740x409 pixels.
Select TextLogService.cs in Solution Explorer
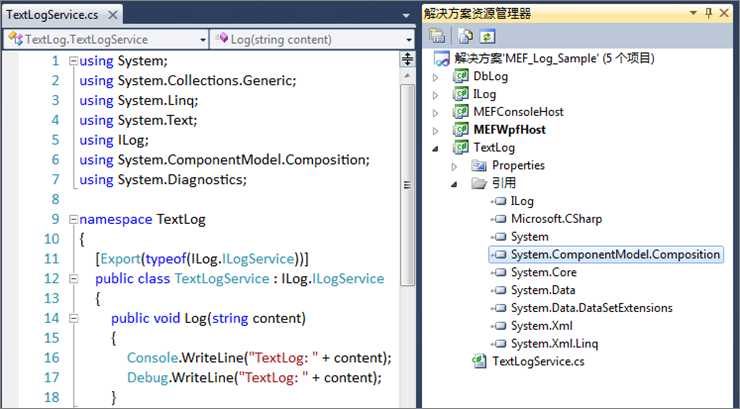[x=538, y=361]
